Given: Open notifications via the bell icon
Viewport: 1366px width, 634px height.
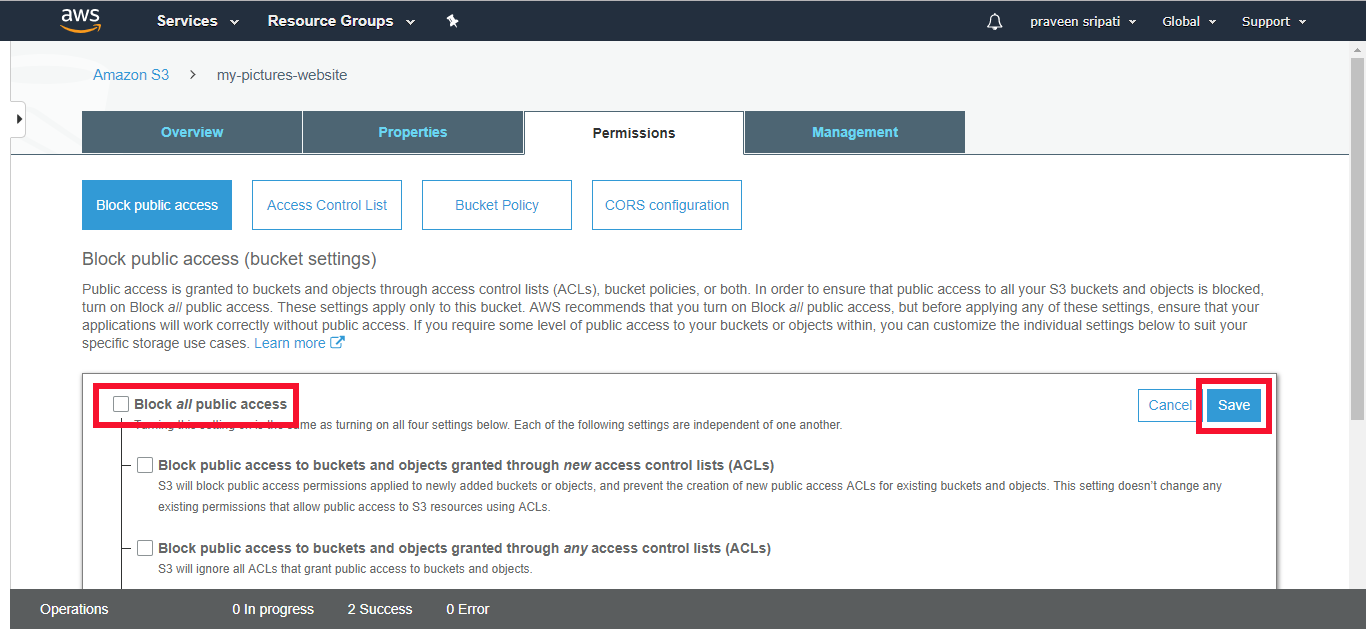Looking at the screenshot, I should (x=994, y=20).
